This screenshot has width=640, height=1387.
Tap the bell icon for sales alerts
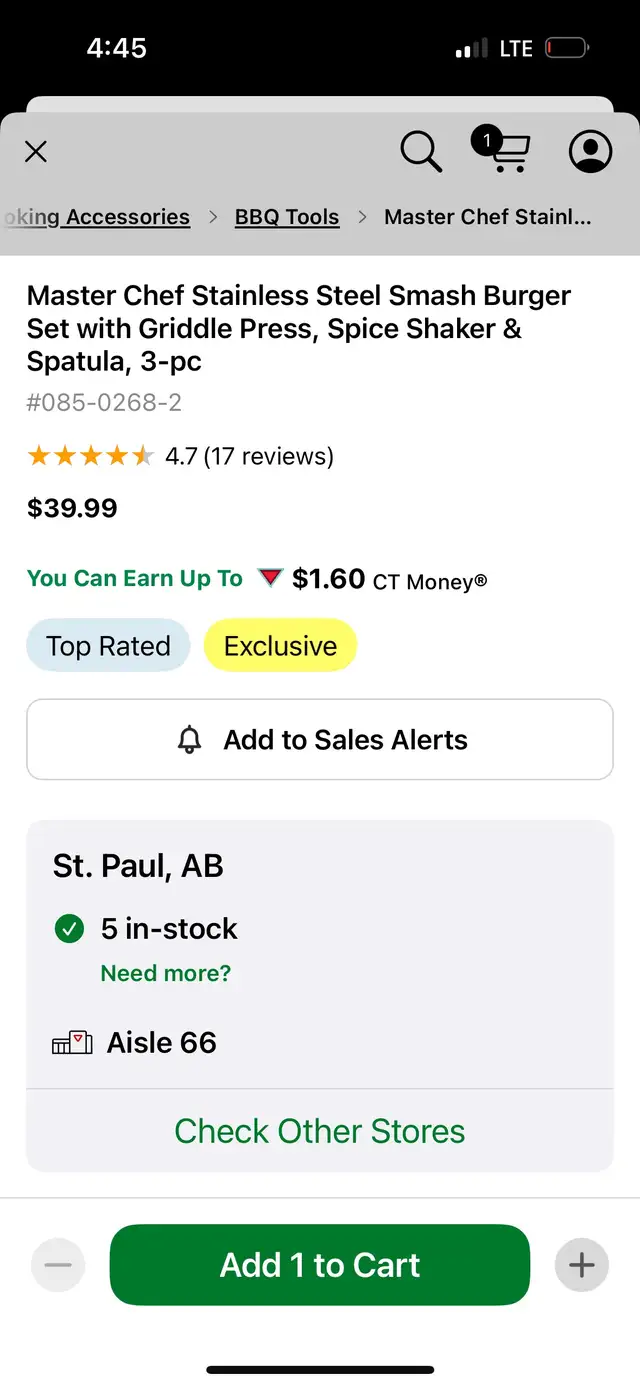click(189, 740)
